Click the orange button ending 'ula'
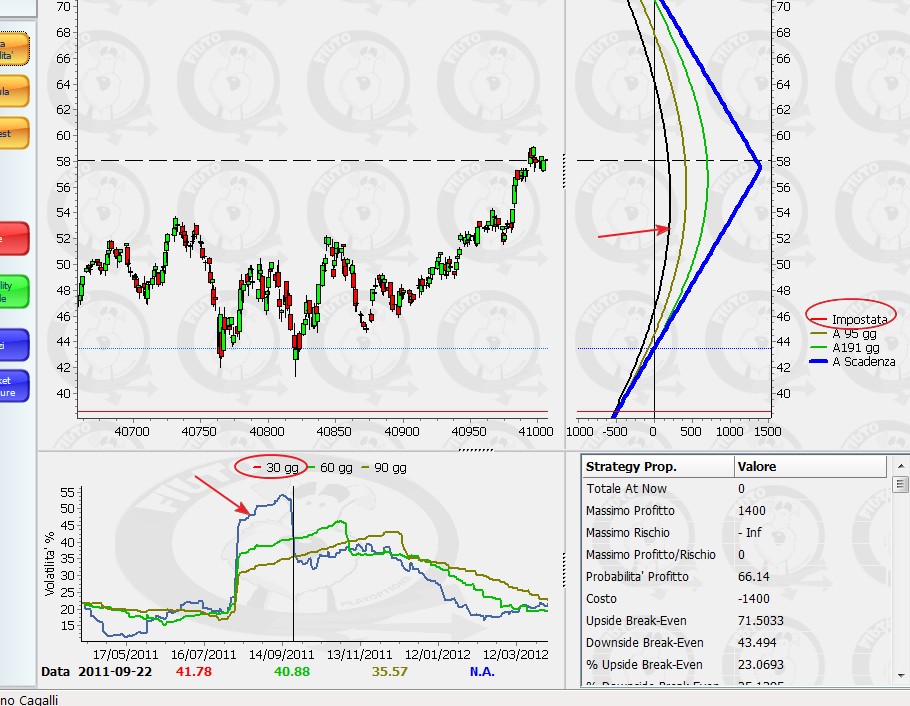Viewport: 910px width, 706px height. coord(13,91)
